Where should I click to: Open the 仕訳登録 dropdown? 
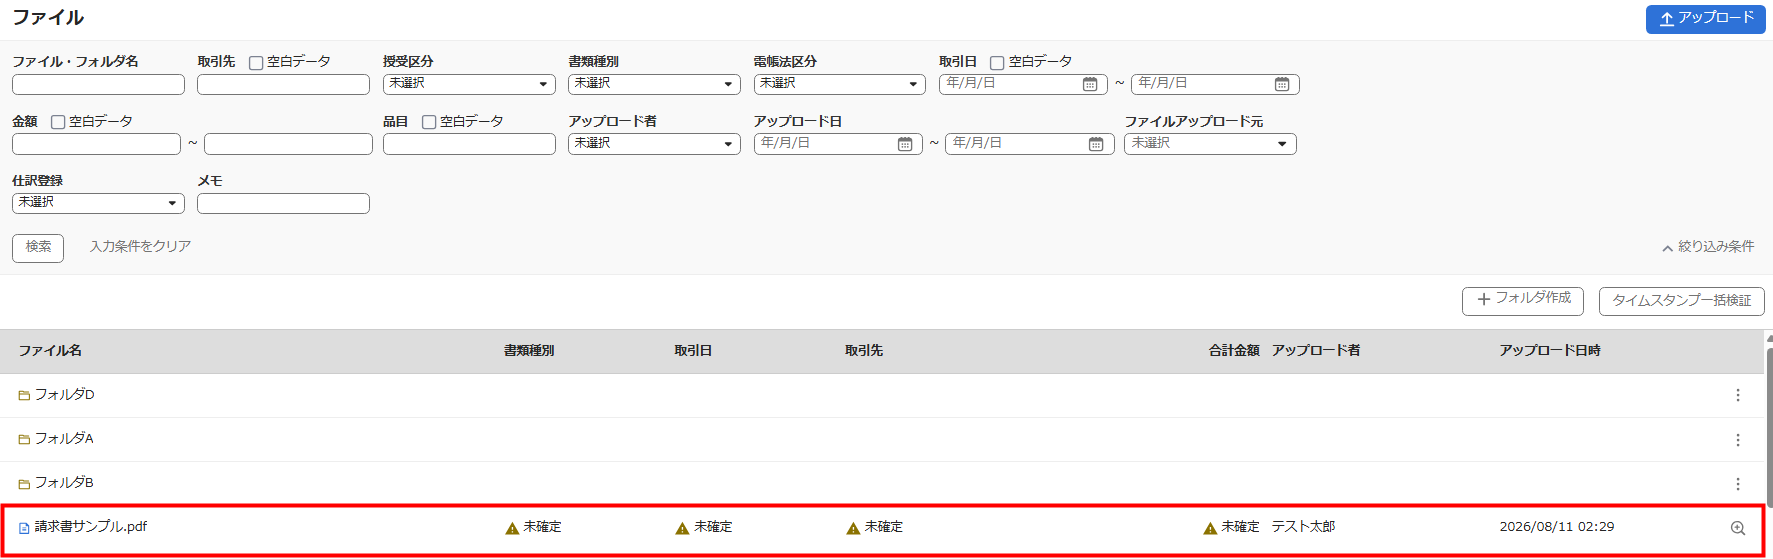[x=98, y=203]
